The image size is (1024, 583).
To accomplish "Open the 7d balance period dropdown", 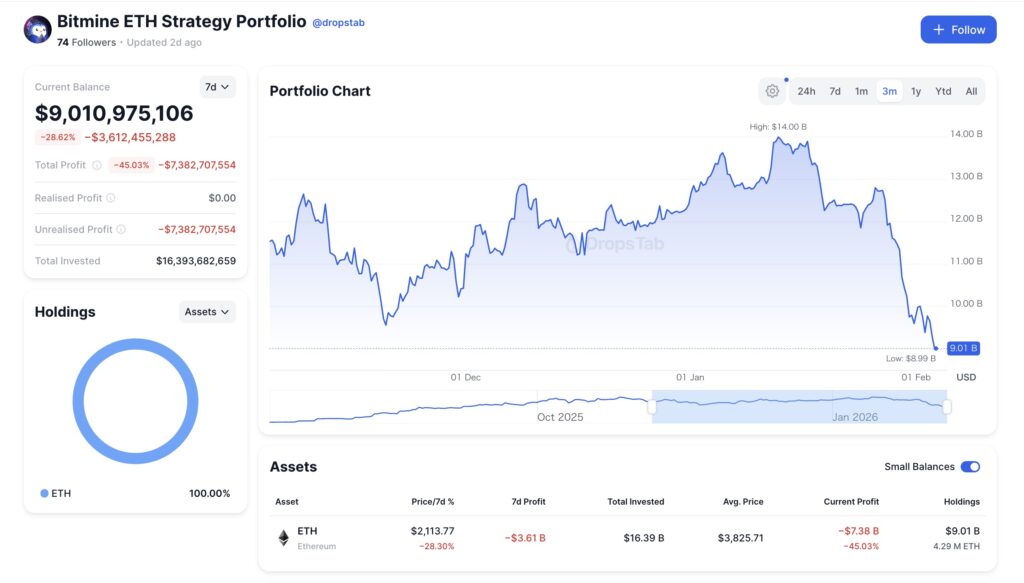I will point(218,87).
